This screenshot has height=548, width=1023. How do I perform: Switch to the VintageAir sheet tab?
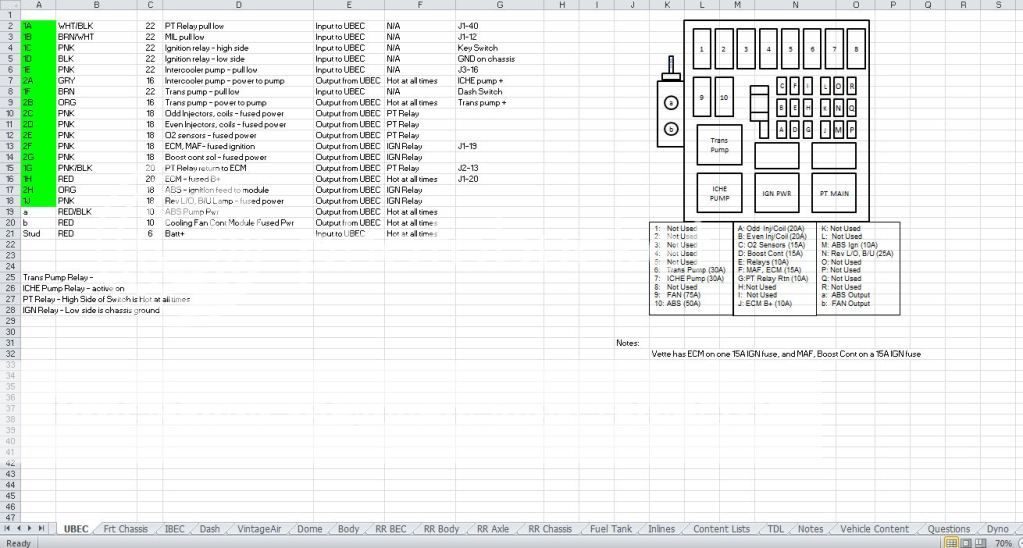point(263,529)
